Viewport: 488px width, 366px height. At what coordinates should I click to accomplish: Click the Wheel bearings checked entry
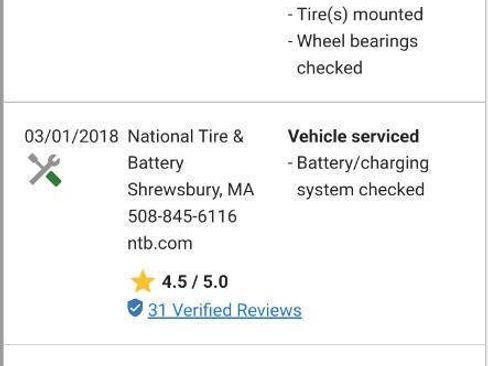coord(353,54)
